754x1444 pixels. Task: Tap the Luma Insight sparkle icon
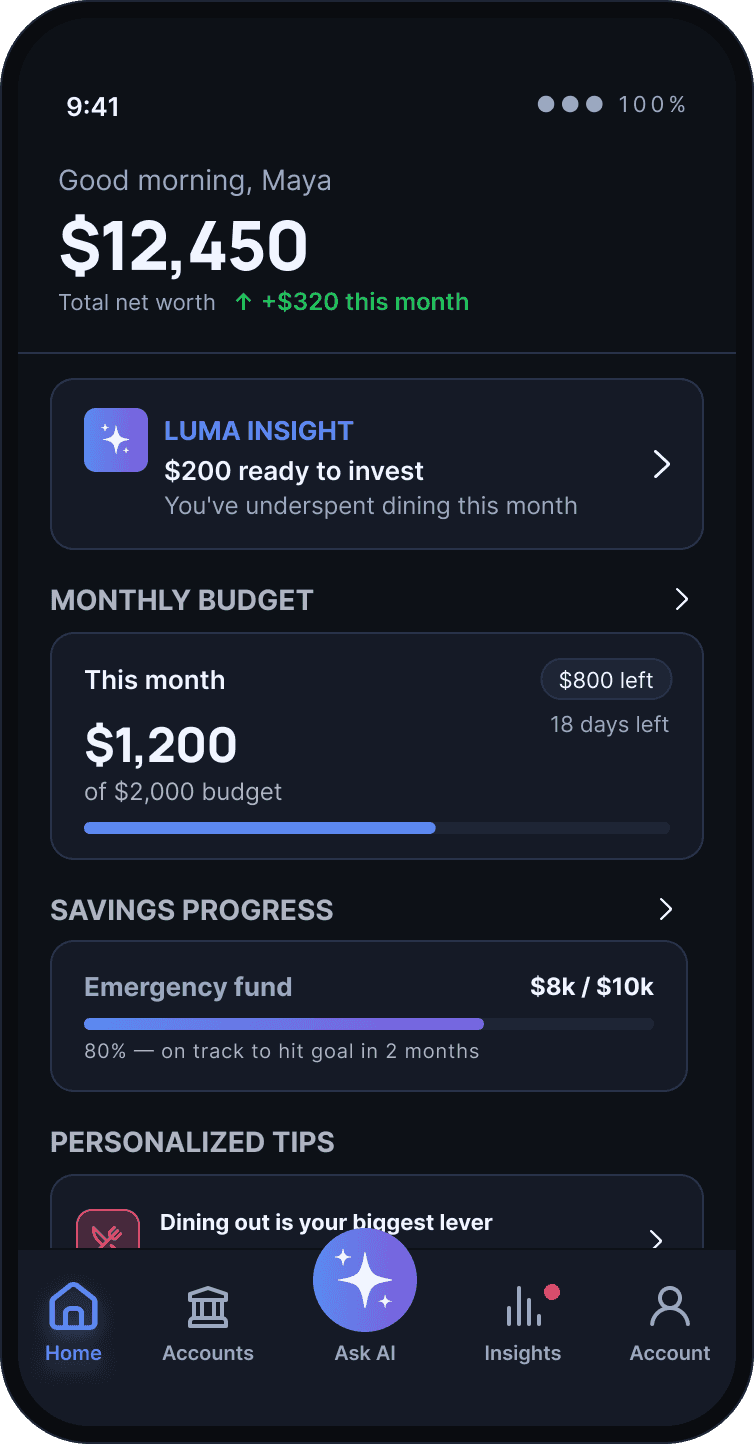coord(116,440)
